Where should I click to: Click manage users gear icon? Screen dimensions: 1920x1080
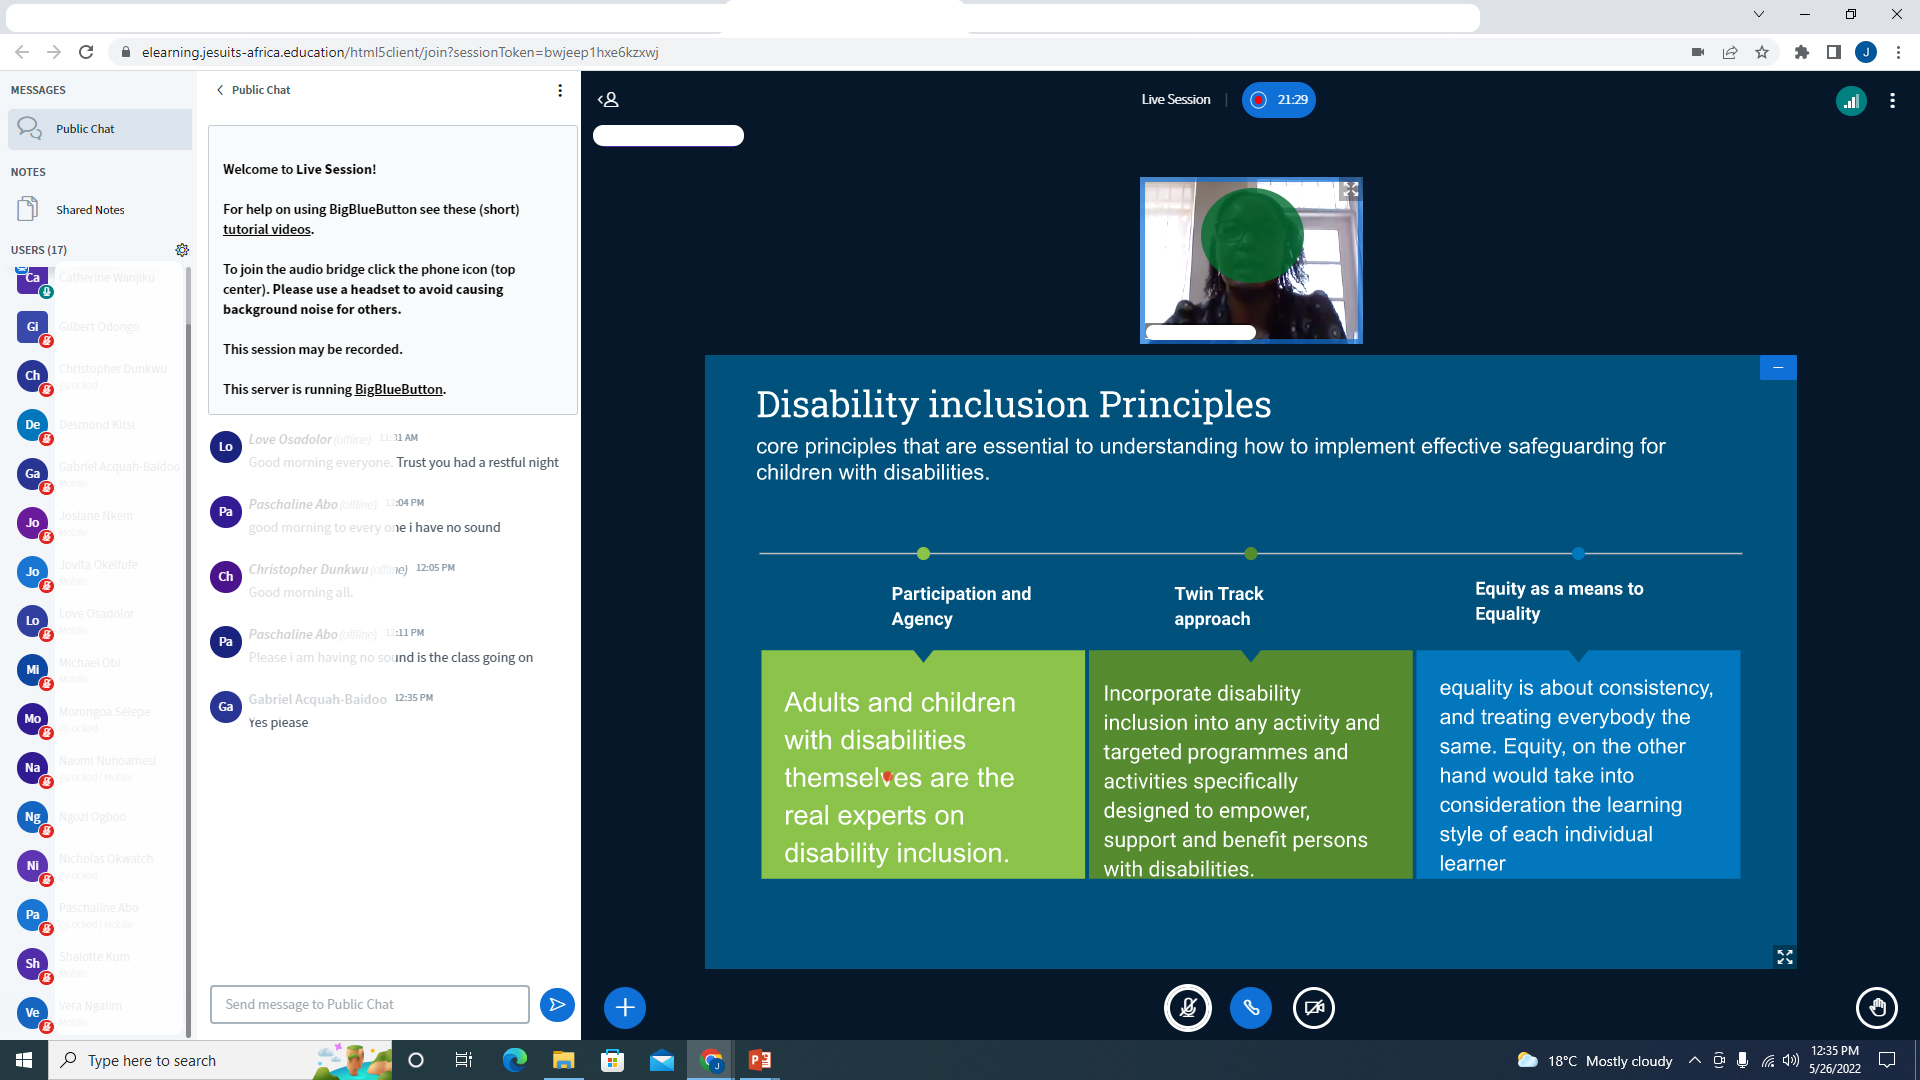[182, 250]
